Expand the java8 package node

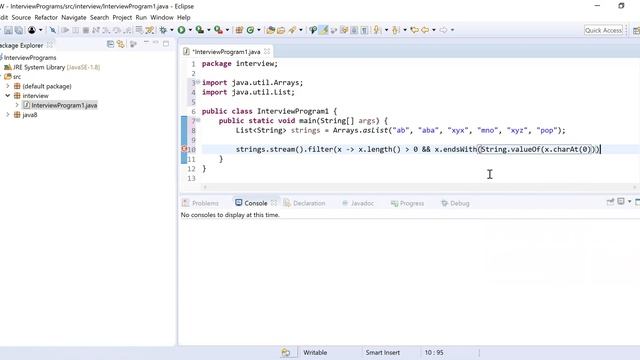point(8,115)
